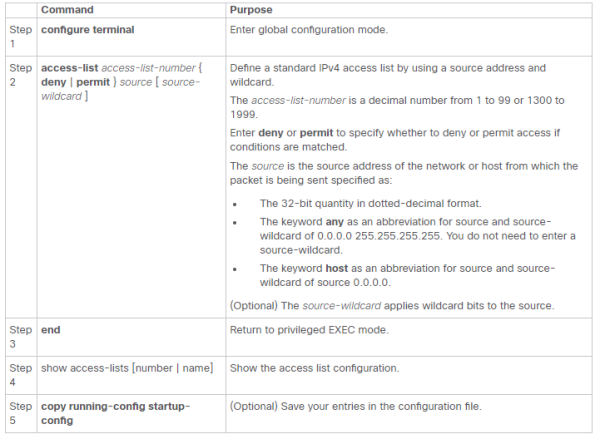Click the bold deny keyword in command cell
600x439 pixels.
click(x=54, y=82)
